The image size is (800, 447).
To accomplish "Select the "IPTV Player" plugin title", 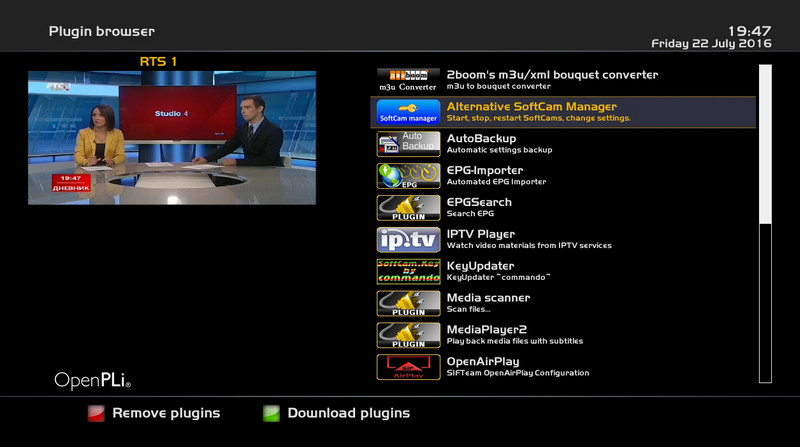I will click(481, 234).
